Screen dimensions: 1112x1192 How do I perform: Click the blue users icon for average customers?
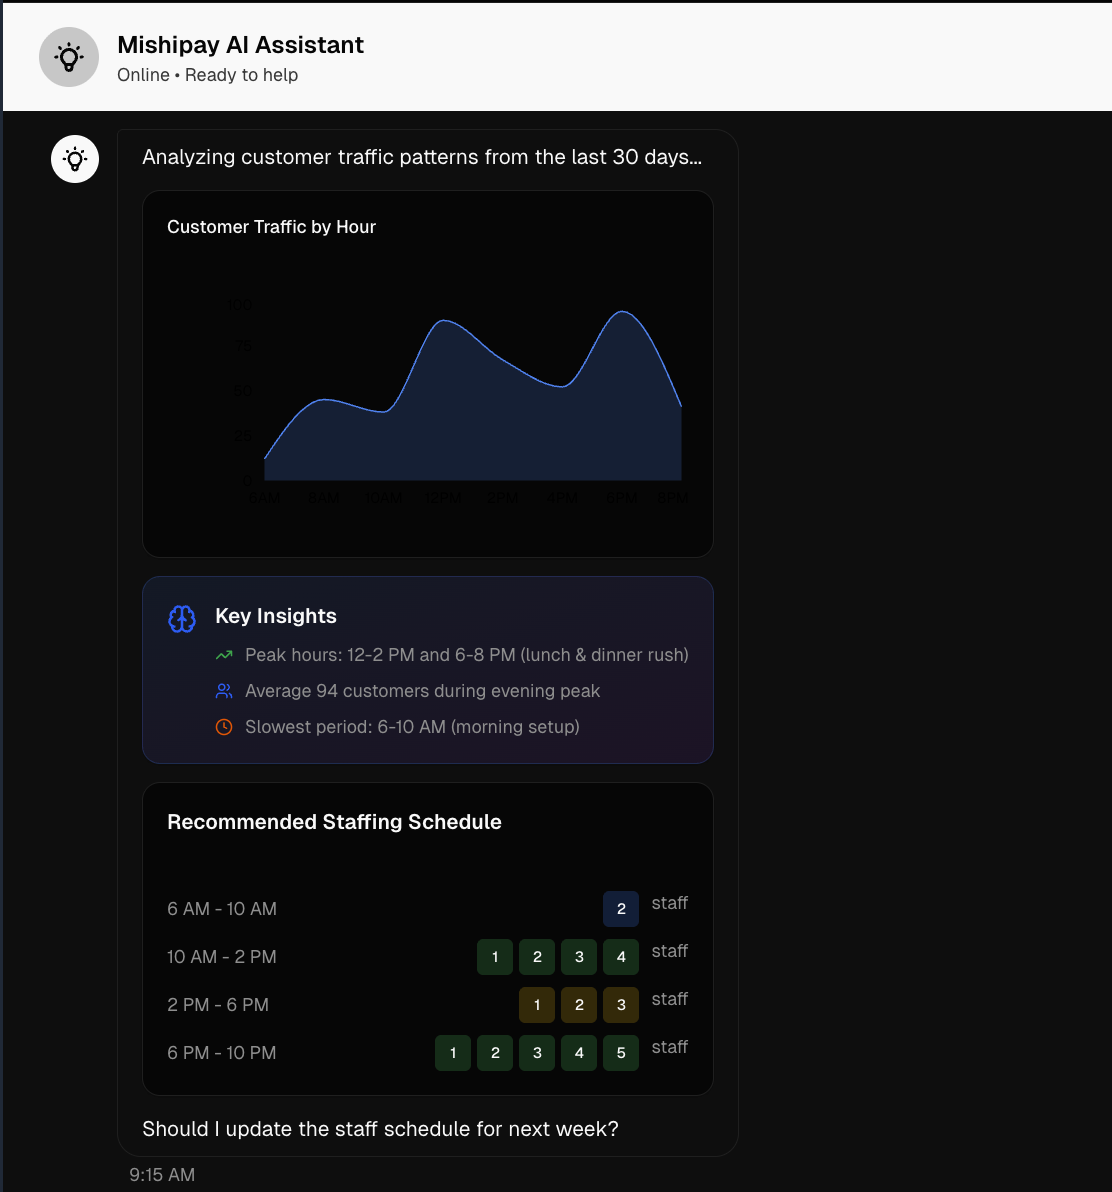223,691
